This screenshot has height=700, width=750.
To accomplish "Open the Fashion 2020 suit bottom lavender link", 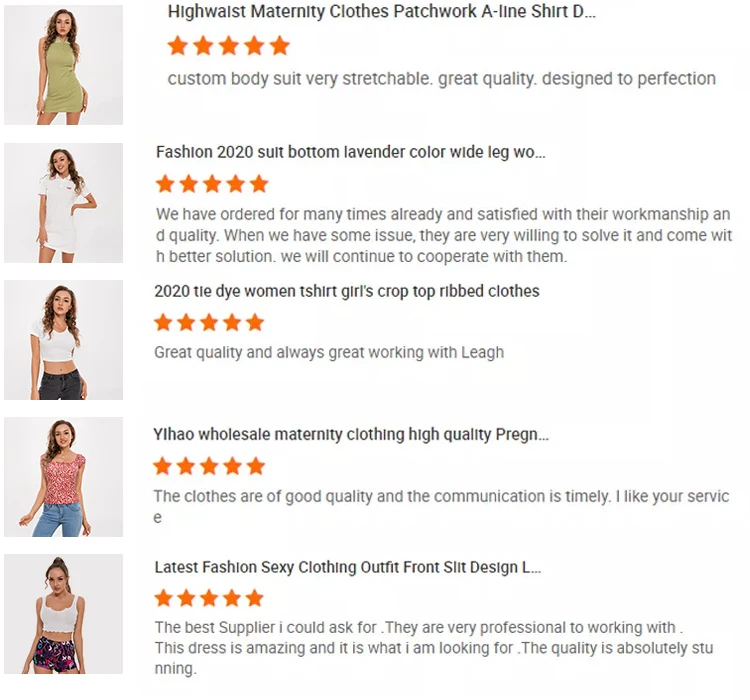I will (350, 152).
